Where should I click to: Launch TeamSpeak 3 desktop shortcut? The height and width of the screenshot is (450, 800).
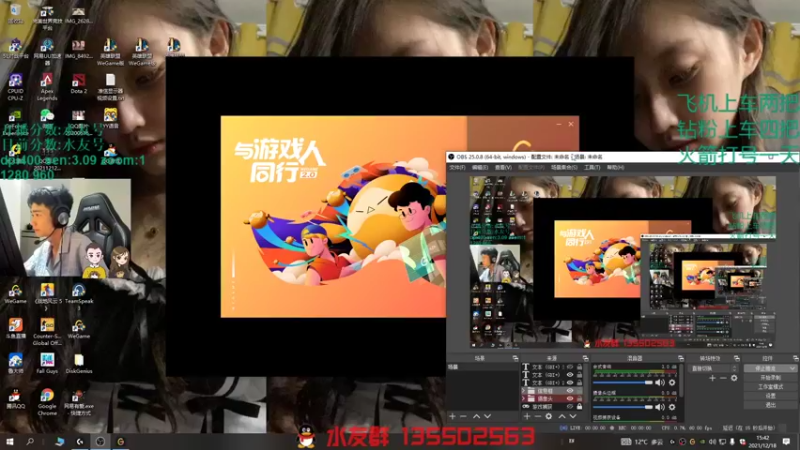pos(79,296)
